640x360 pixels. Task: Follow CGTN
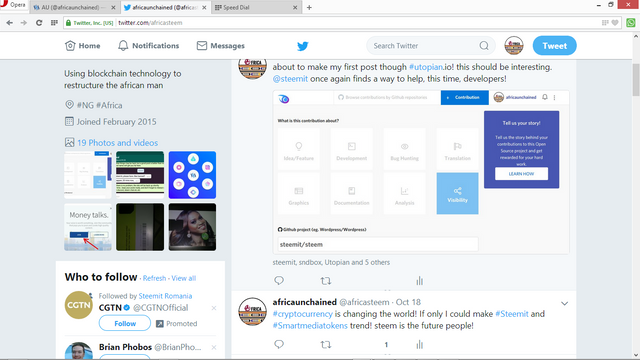click(124, 323)
